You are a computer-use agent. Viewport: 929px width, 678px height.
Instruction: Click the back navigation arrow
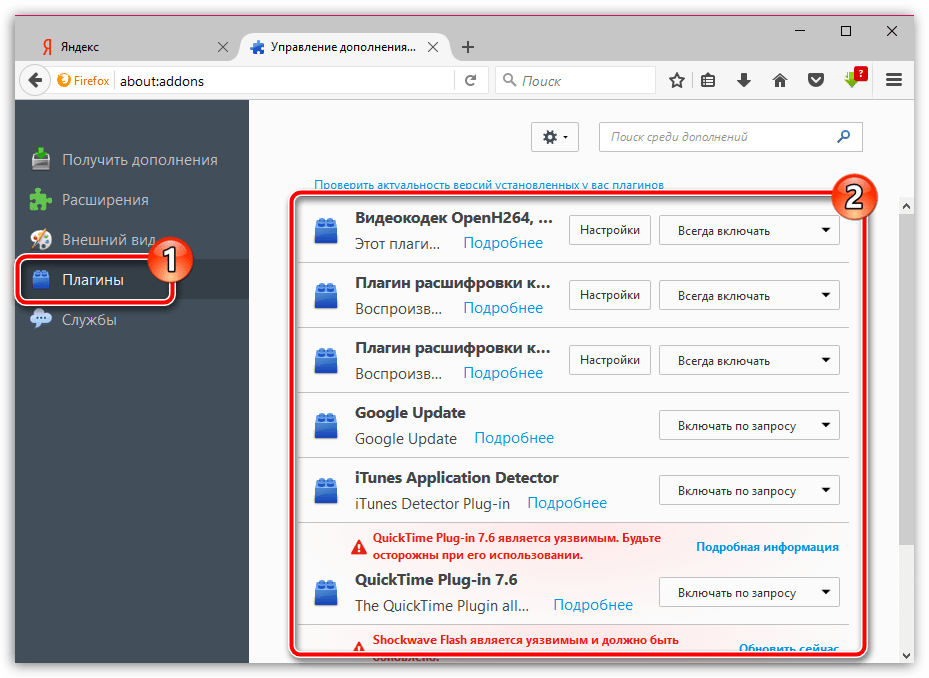tap(35, 80)
